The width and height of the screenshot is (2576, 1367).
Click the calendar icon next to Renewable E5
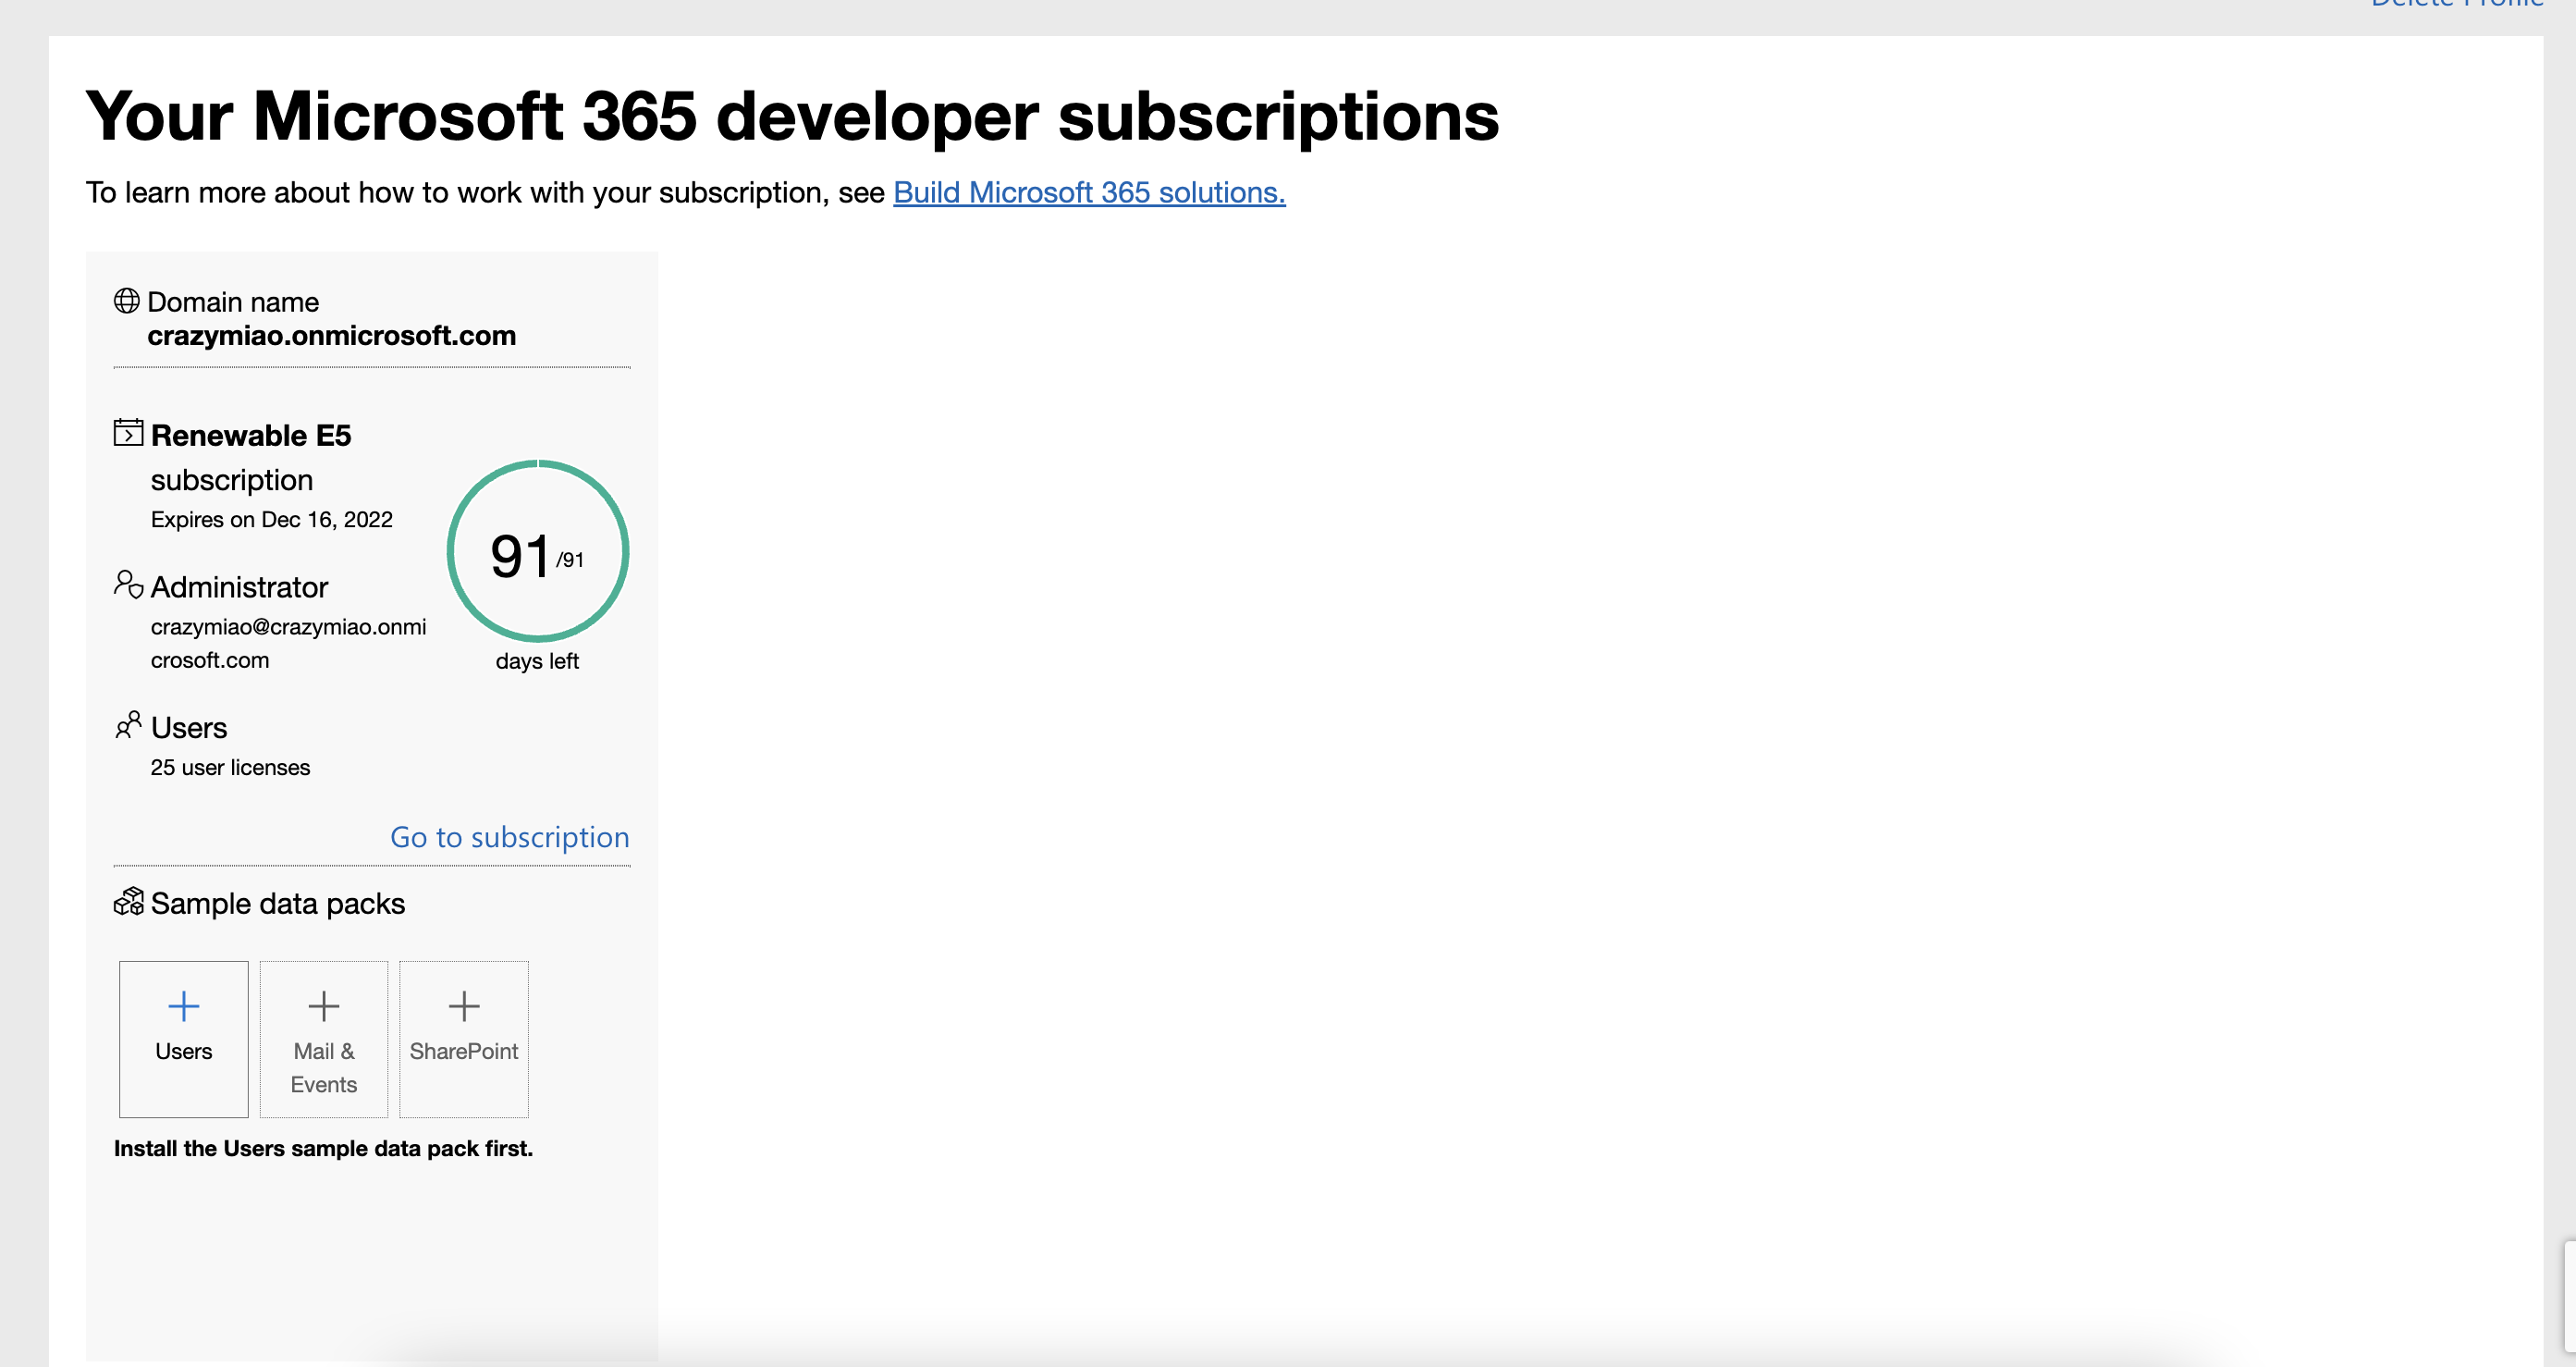click(x=128, y=433)
